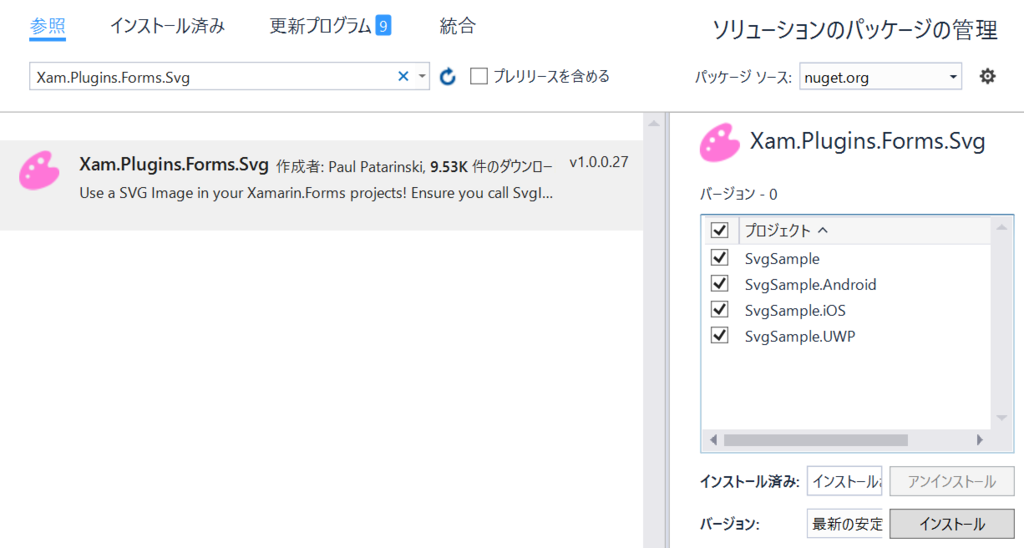Click the v1.0.0.27 version label
The image size is (1024, 548).
click(599, 162)
